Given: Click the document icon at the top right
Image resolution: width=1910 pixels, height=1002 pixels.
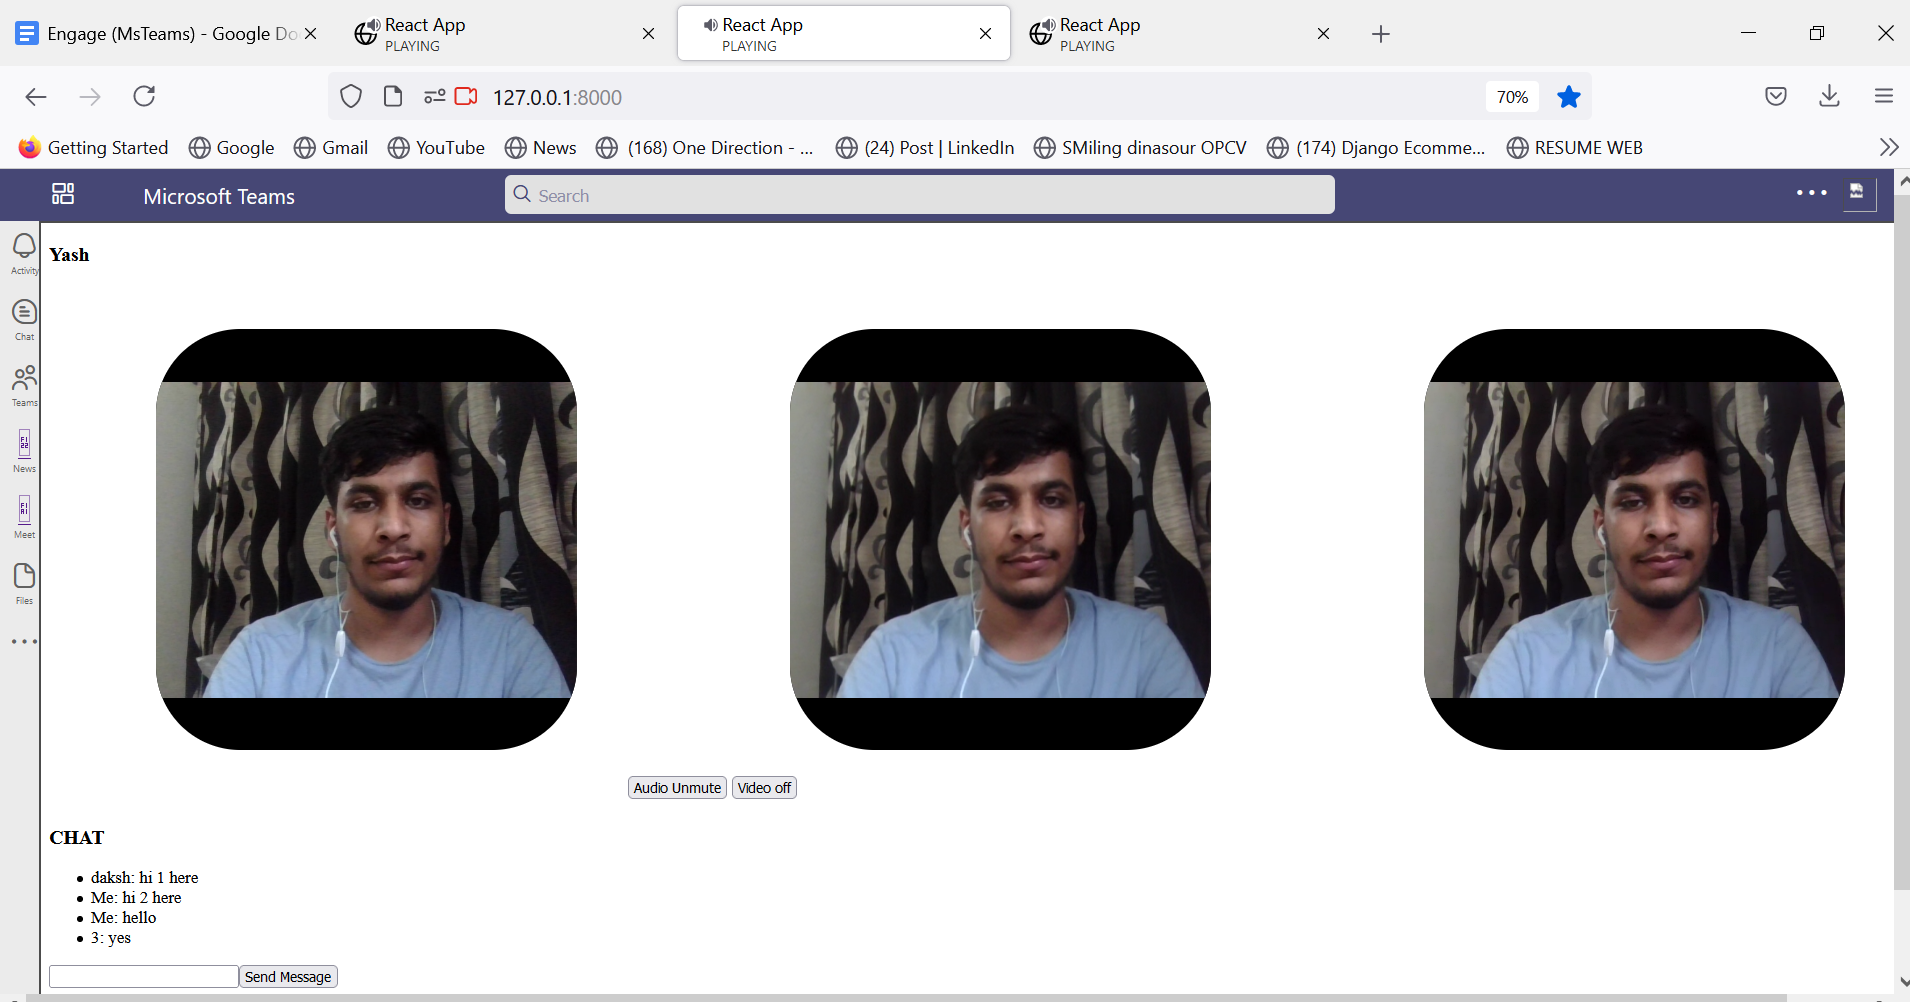Looking at the screenshot, I should click(x=1858, y=194).
